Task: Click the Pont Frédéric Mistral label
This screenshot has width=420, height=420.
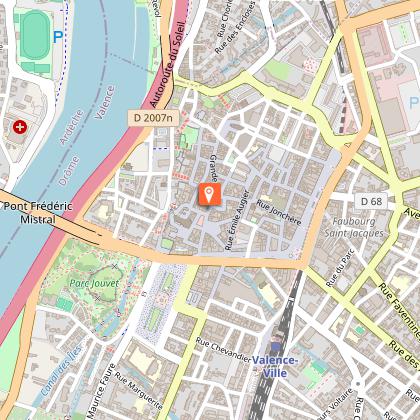Action: (37, 213)
